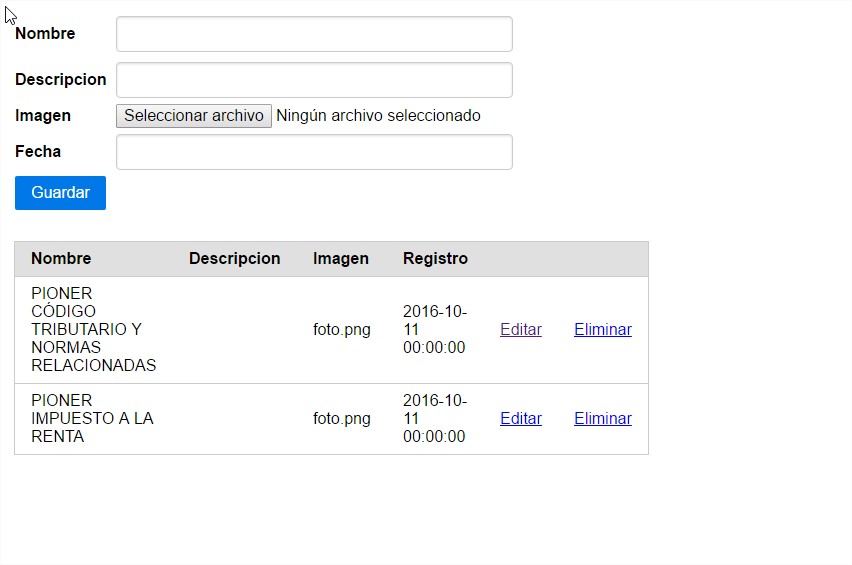Focus the Descripcion text input field
The height and width of the screenshot is (565, 852).
[314, 80]
